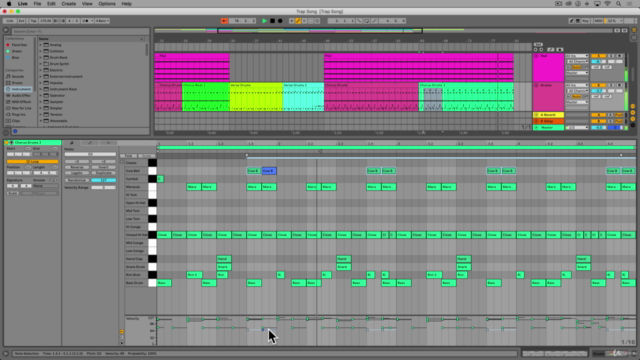Click the Closed Hi Hat lane label
640x360 pixels.
[x=136, y=235]
